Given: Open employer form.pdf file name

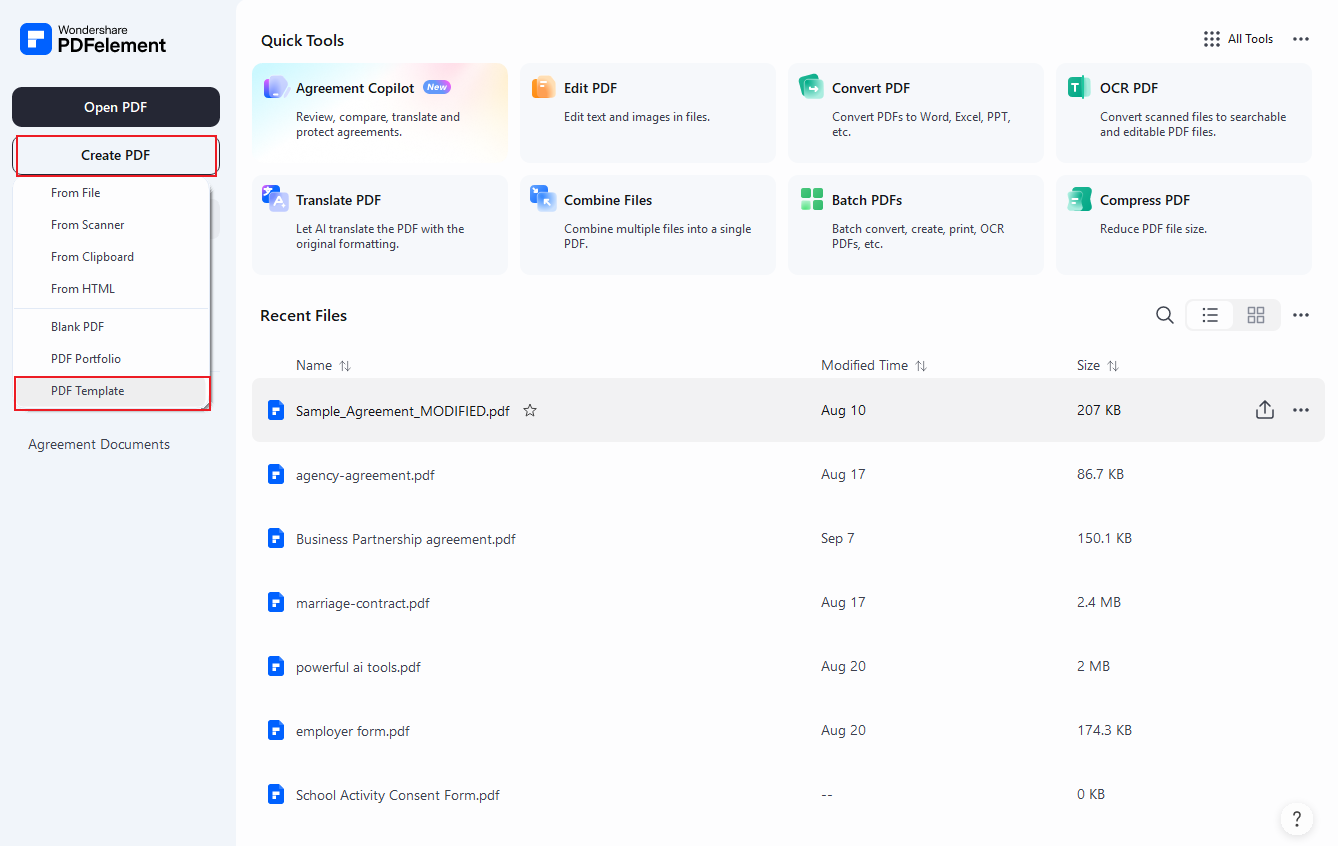Looking at the screenshot, I should click(x=353, y=731).
